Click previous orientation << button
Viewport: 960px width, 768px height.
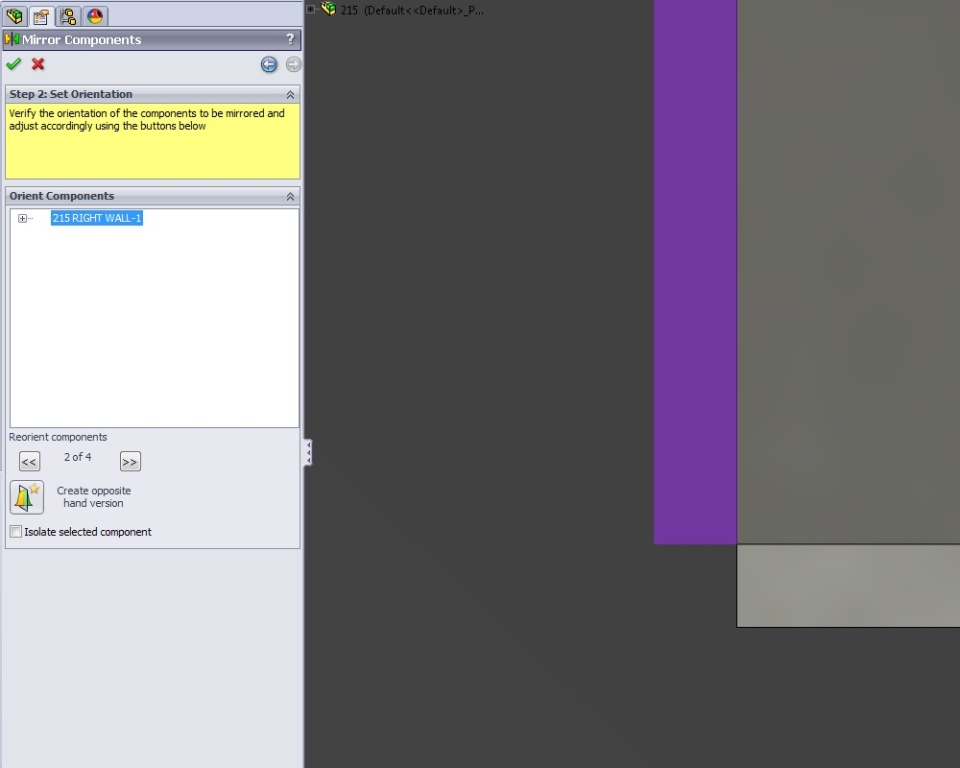tap(29, 461)
